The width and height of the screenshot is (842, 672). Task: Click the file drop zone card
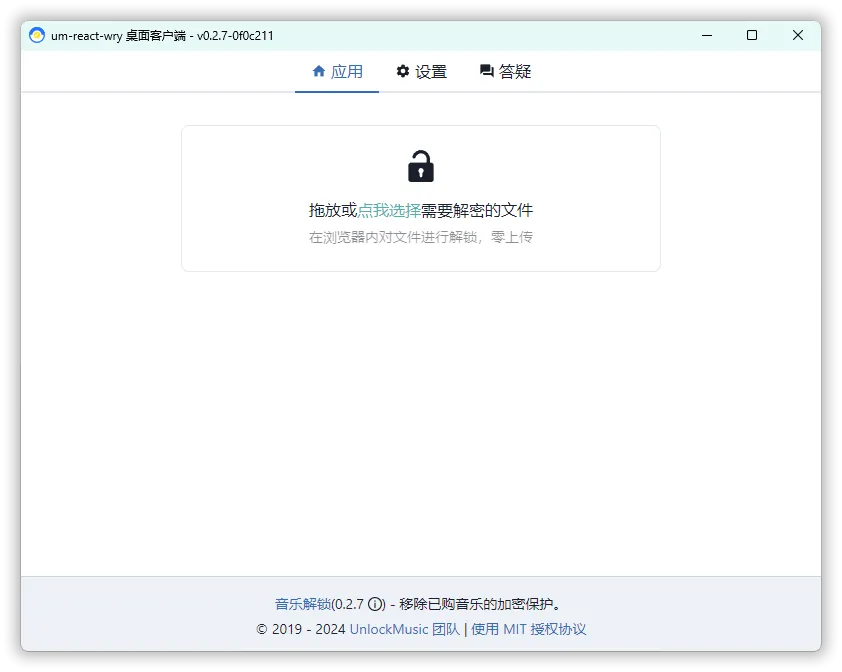point(420,197)
